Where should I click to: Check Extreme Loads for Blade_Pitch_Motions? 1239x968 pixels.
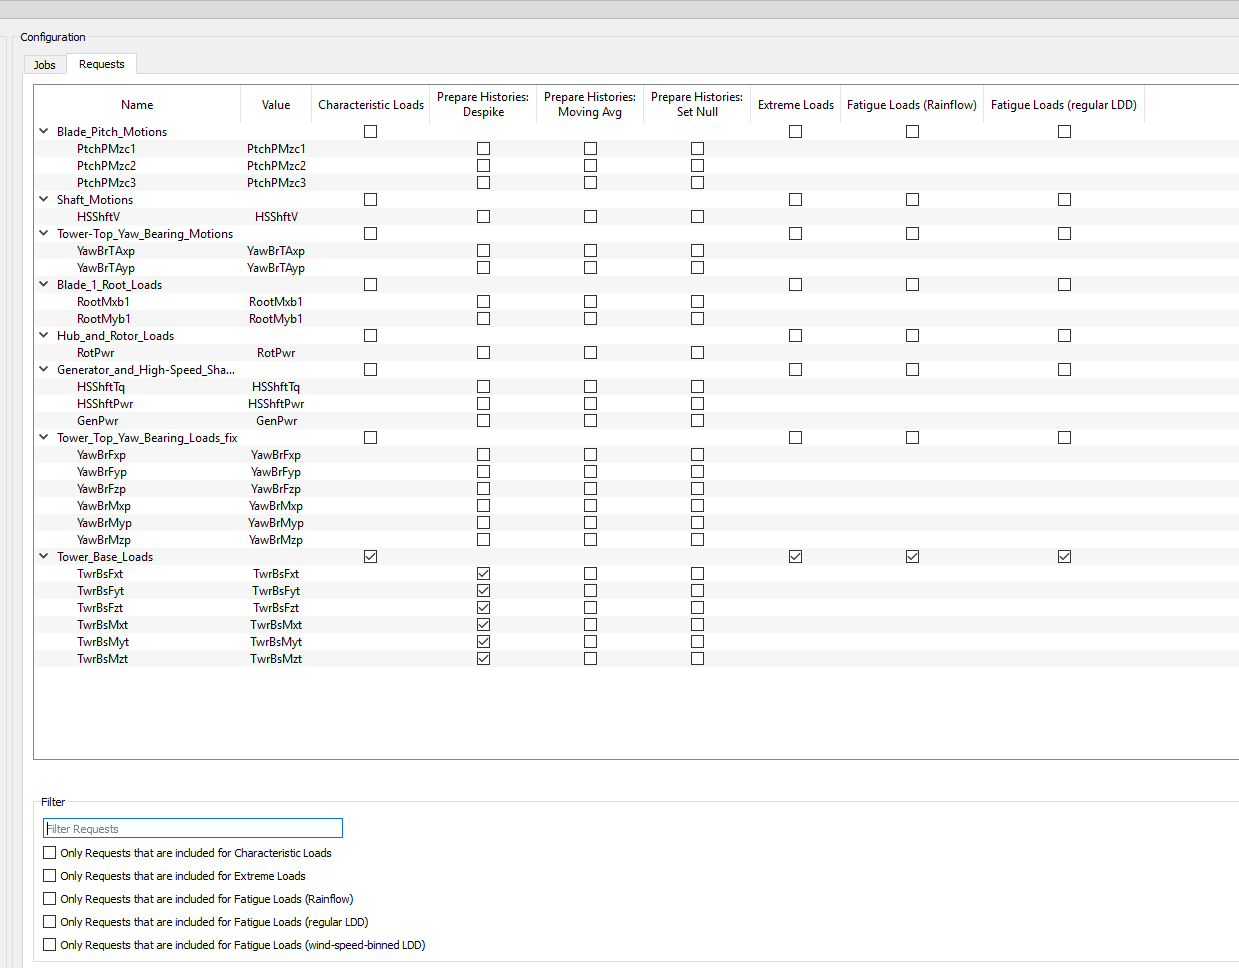click(796, 132)
